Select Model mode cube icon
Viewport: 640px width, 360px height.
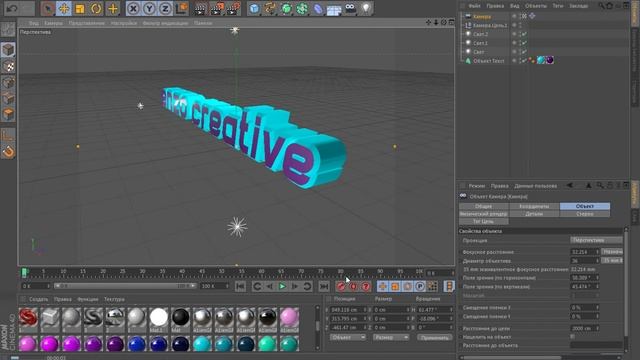click(8, 50)
